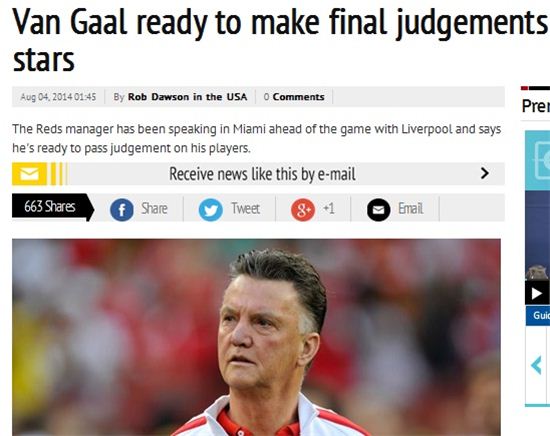Expand the newsletter signup arrow chevron
This screenshot has width=550, height=436.
click(485, 173)
